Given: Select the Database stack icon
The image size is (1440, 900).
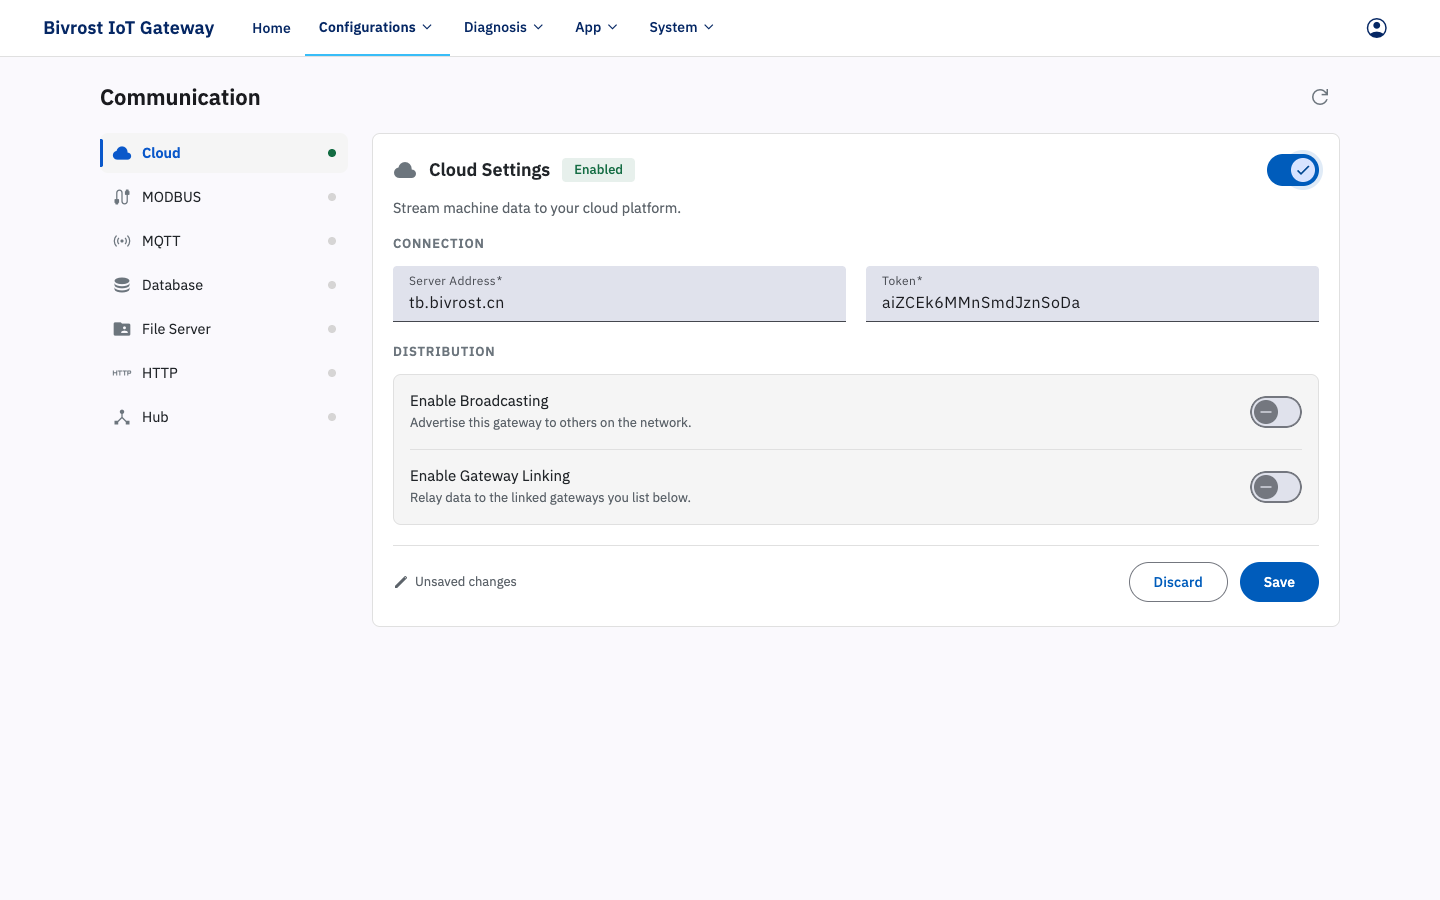Looking at the screenshot, I should (x=122, y=285).
